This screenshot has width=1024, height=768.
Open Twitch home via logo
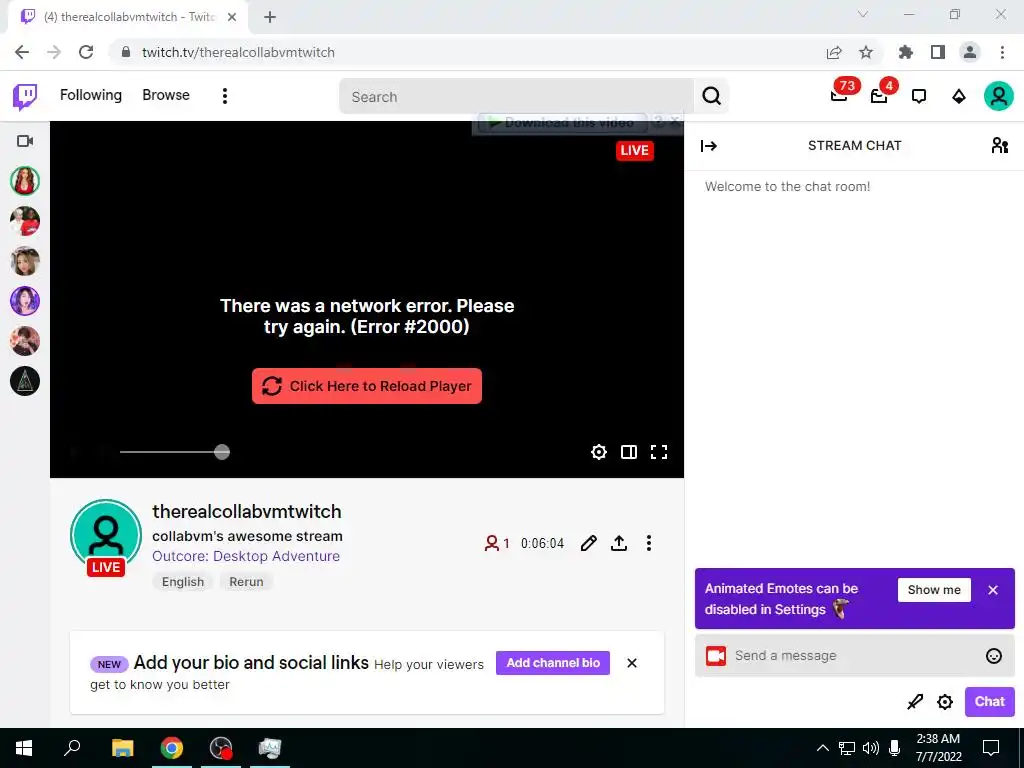[x=25, y=97]
